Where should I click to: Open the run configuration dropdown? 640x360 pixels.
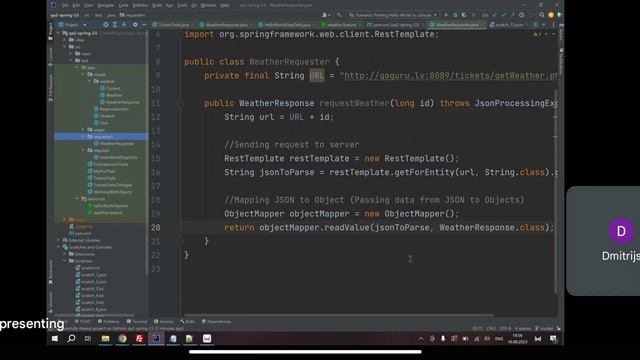click(x=393, y=15)
